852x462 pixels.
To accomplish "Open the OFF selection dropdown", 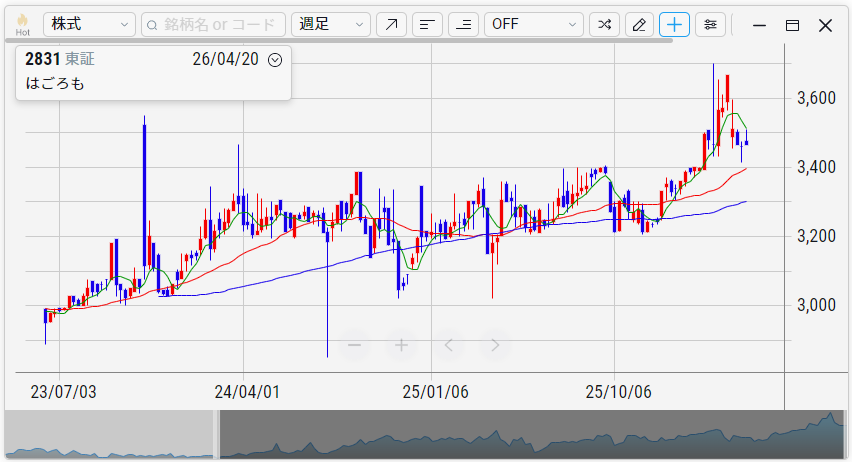I will [x=533, y=25].
